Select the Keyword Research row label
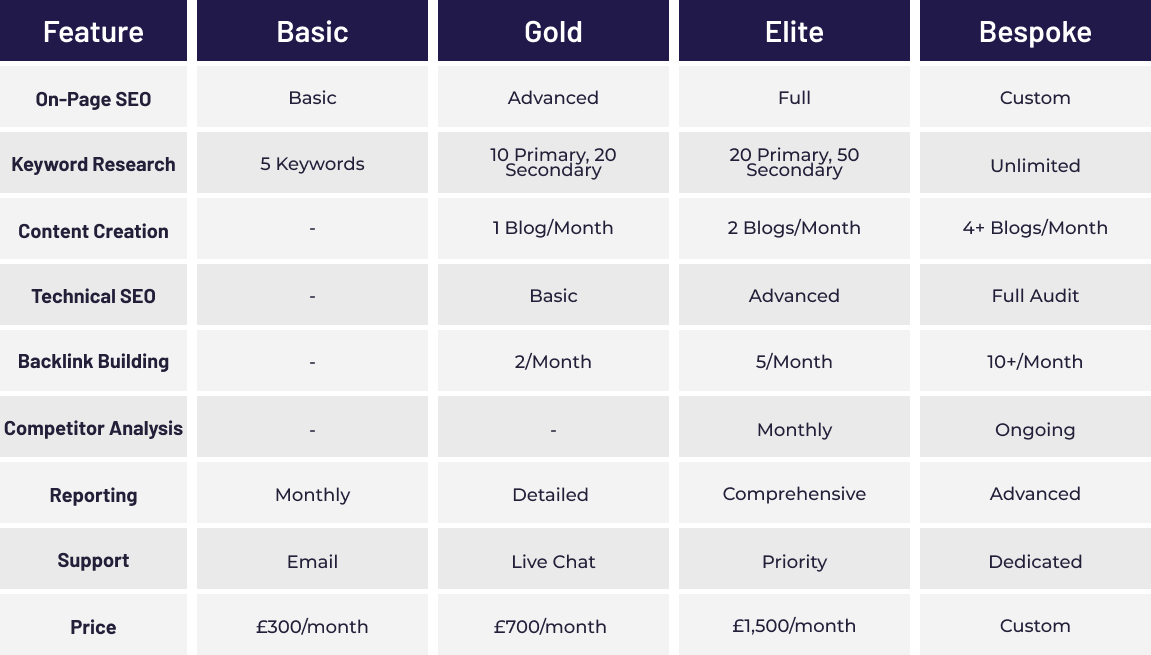1151x655 pixels. click(93, 164)
